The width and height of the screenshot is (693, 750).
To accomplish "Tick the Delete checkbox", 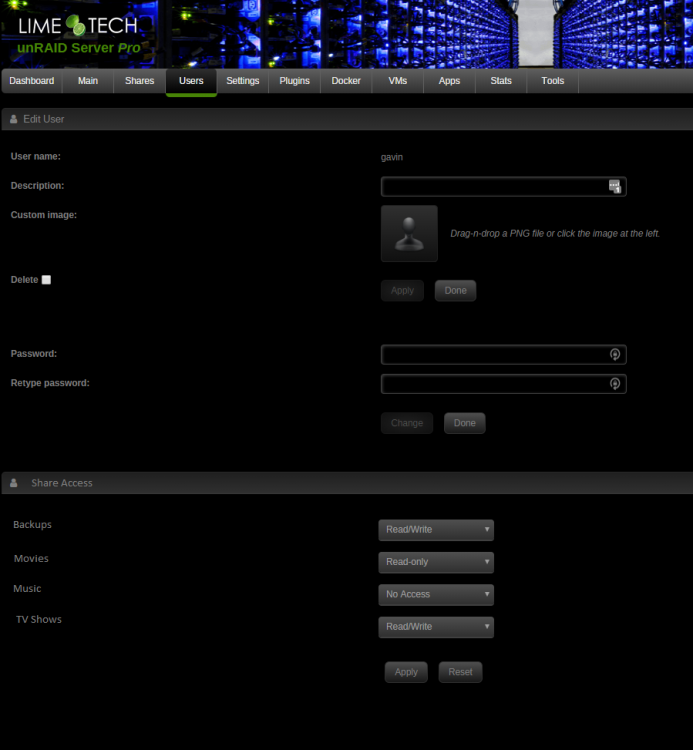I will (46, 280).
